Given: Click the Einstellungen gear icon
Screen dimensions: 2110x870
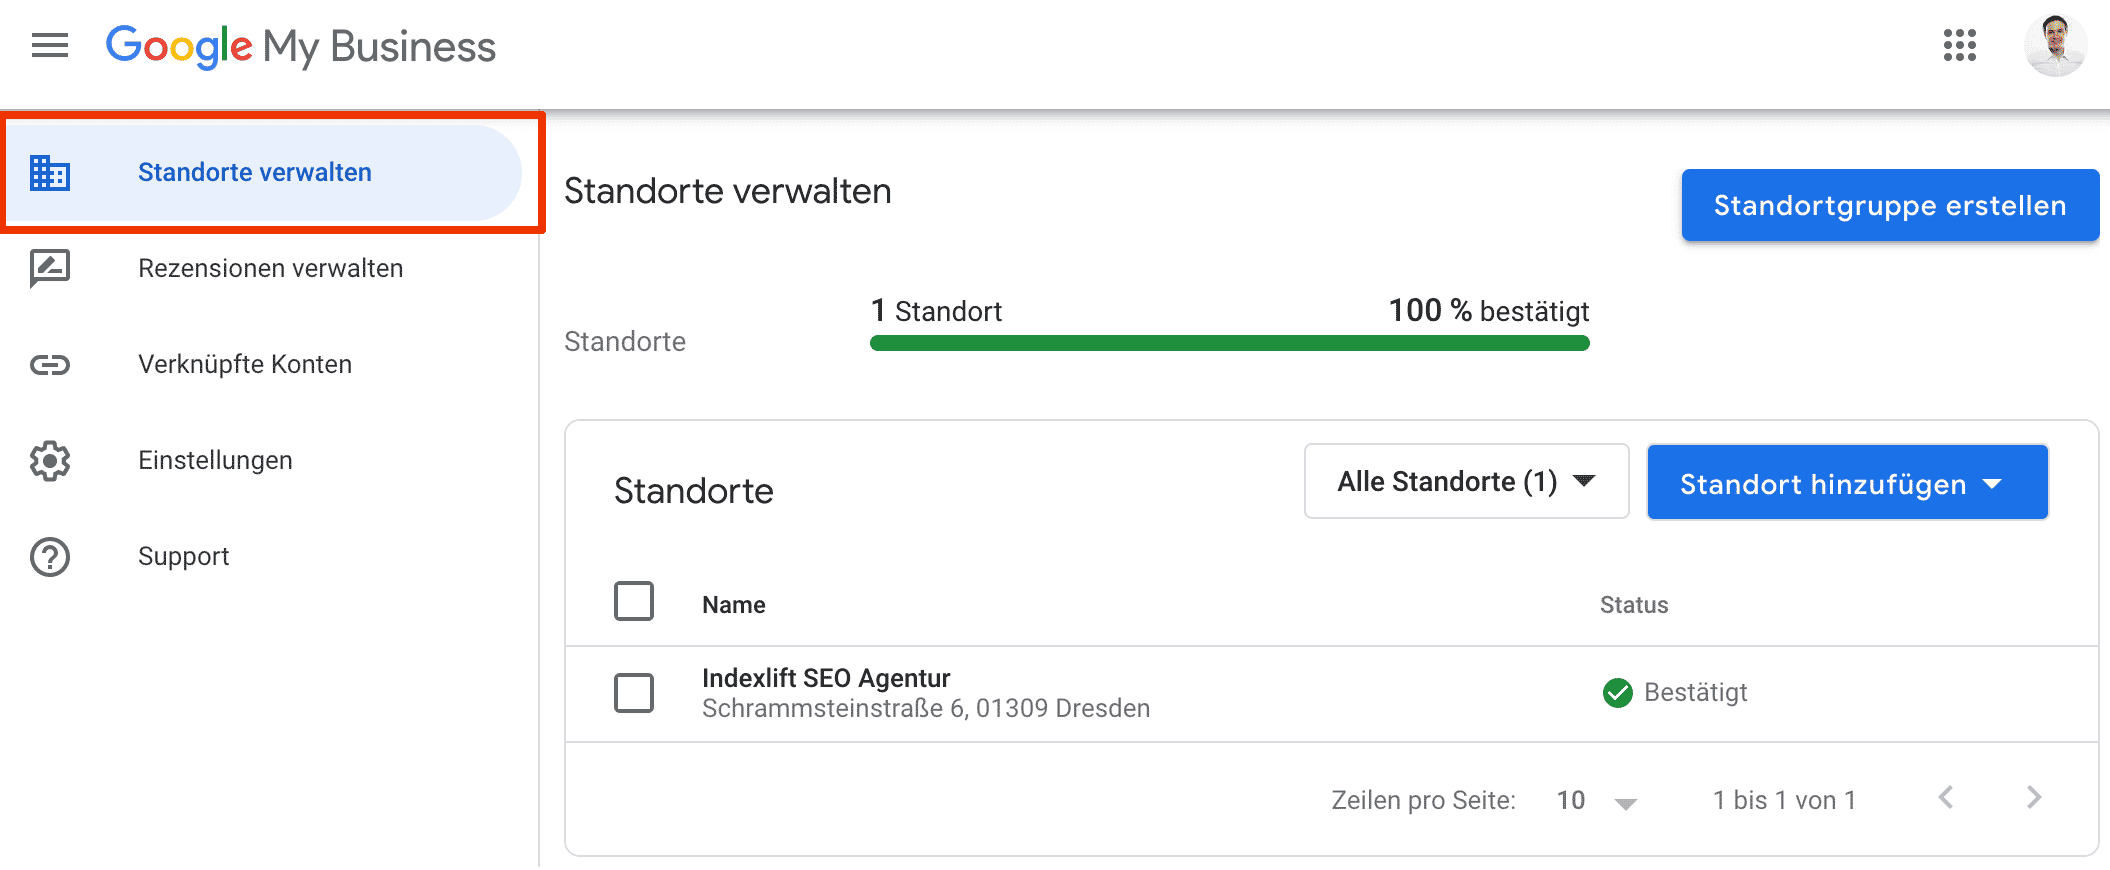Looking at the screenshot, I should click(x=50, y=461).
